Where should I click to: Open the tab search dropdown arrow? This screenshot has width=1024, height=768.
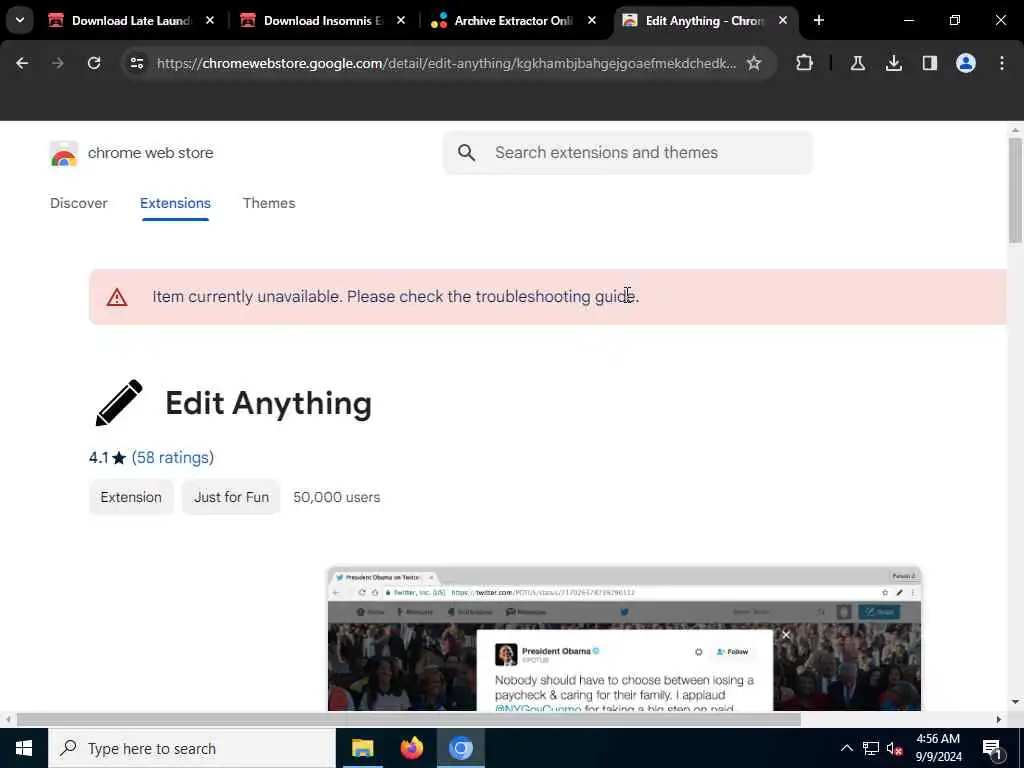tap(20, 20)
